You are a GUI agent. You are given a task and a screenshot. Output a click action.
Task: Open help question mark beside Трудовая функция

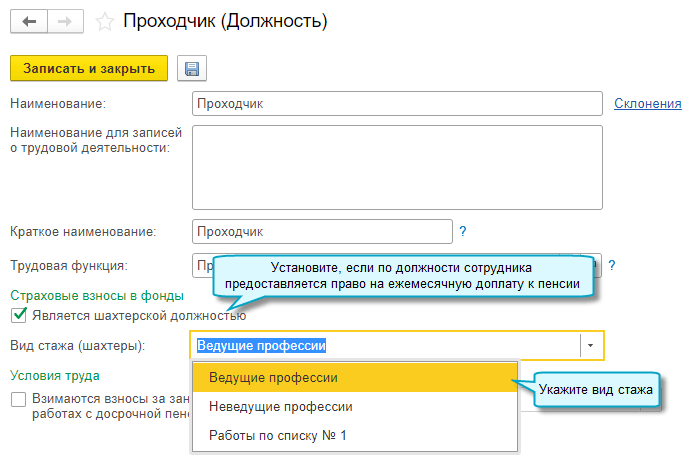[x=611, y=265]
